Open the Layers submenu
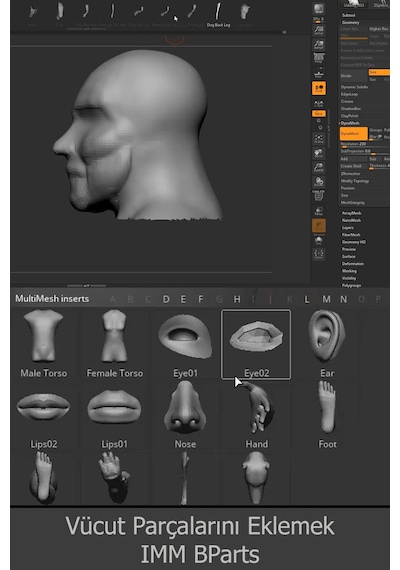The image size is (400, 570). [348, 228]
